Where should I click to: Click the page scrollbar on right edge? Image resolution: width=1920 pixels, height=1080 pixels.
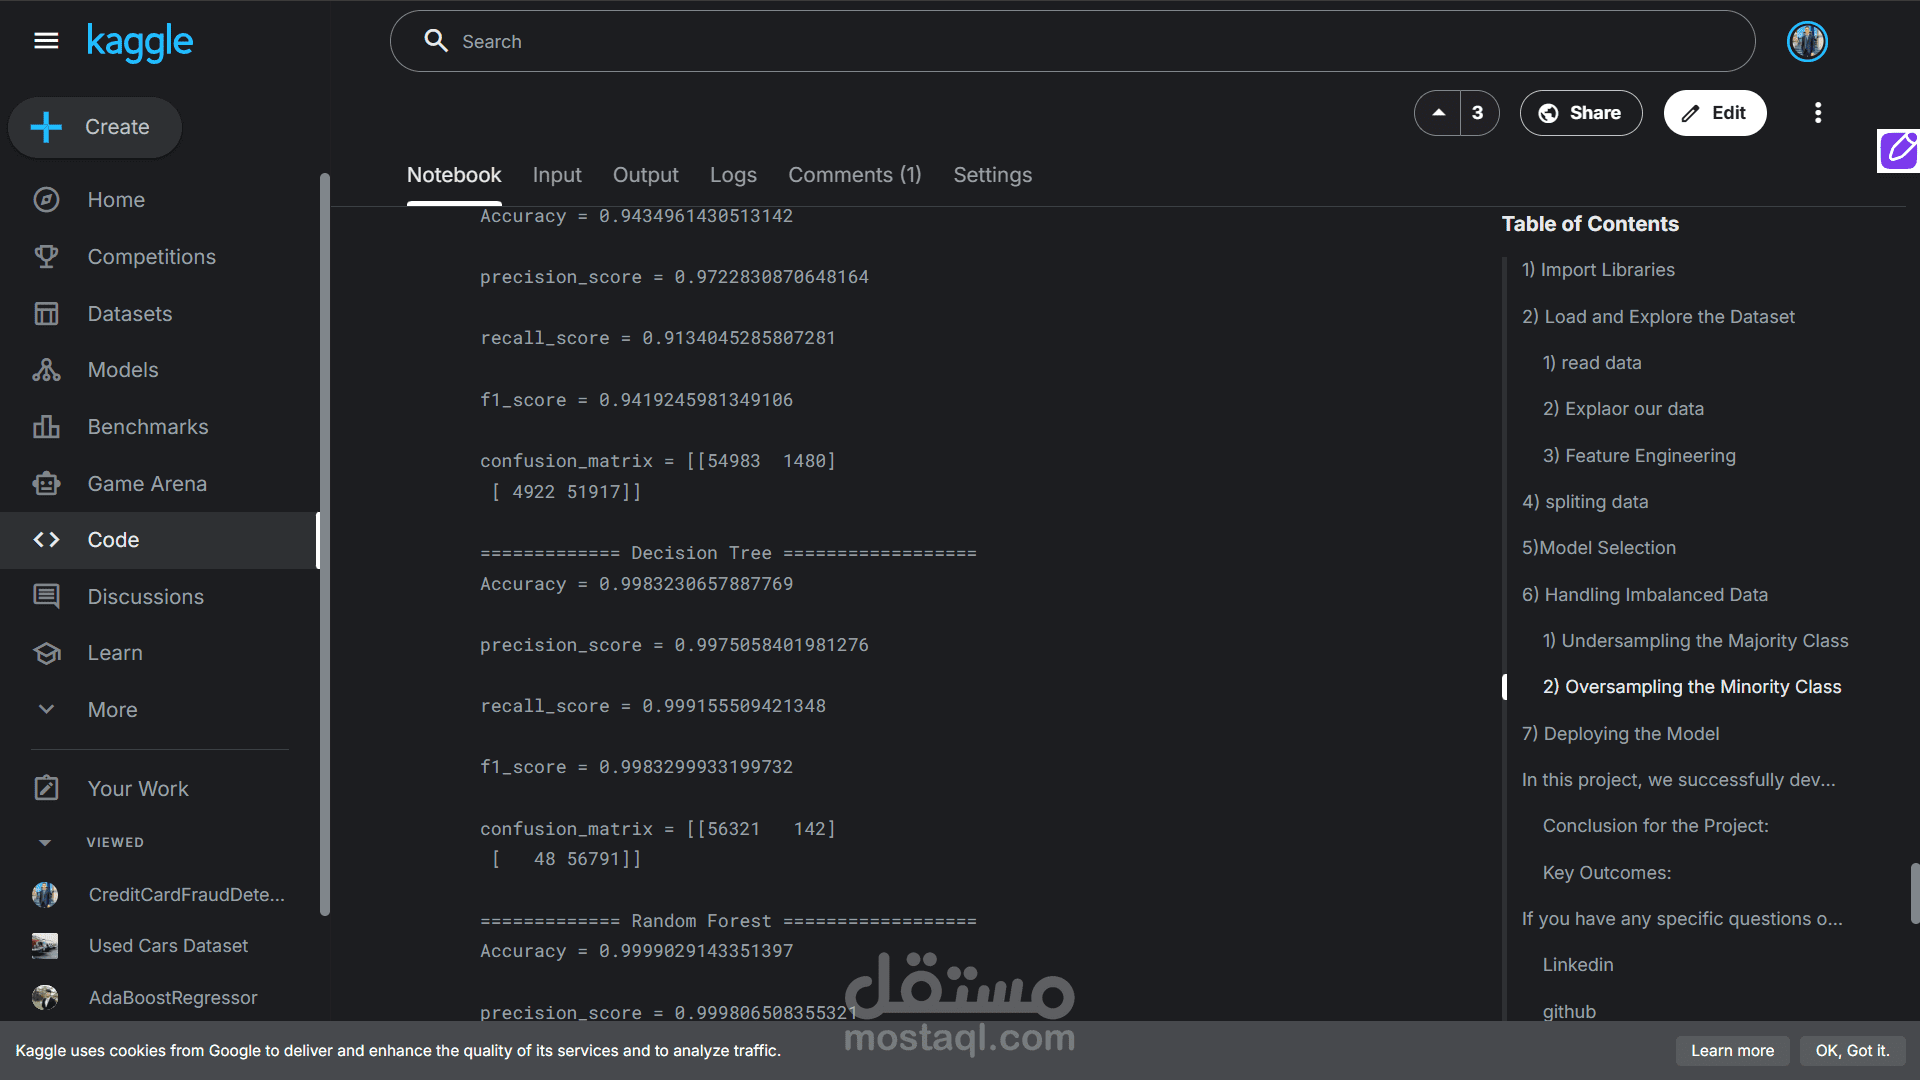(1914, 893)
